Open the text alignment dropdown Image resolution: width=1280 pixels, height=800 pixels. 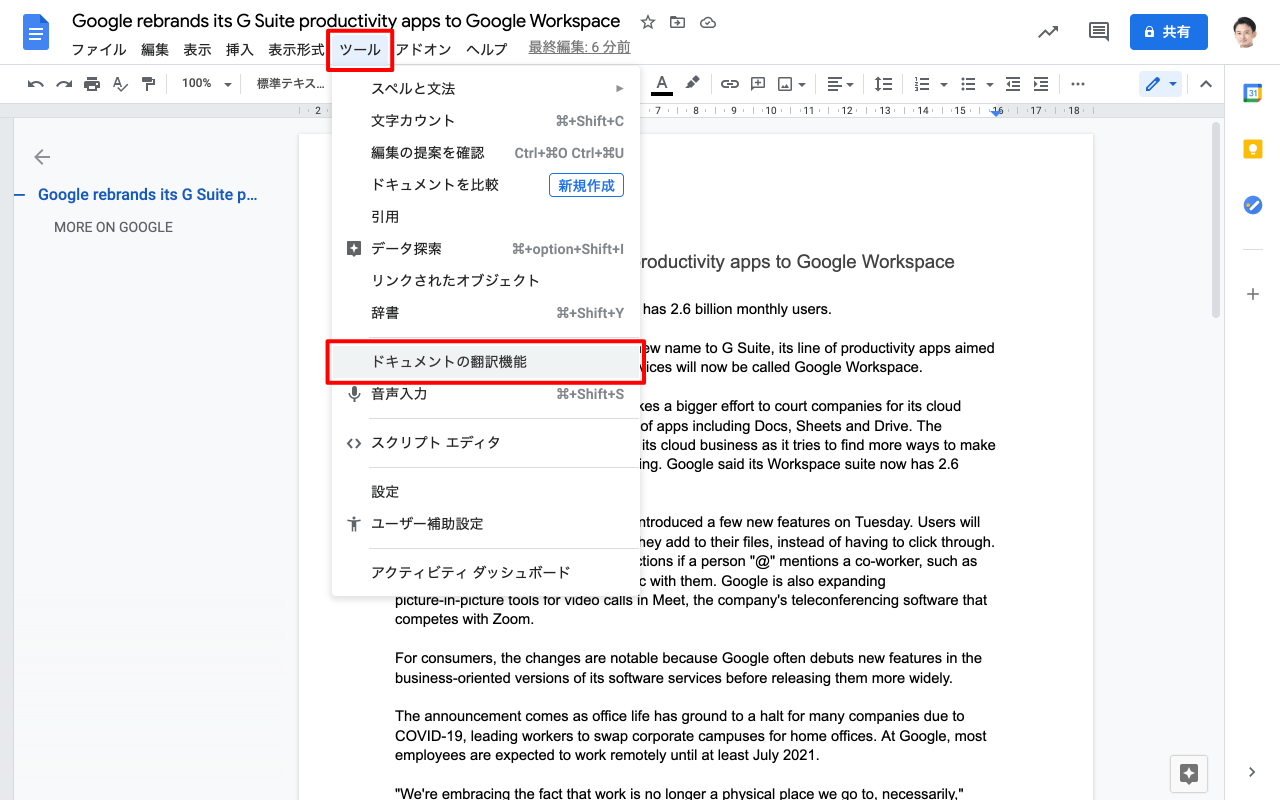tap(841, 84)
